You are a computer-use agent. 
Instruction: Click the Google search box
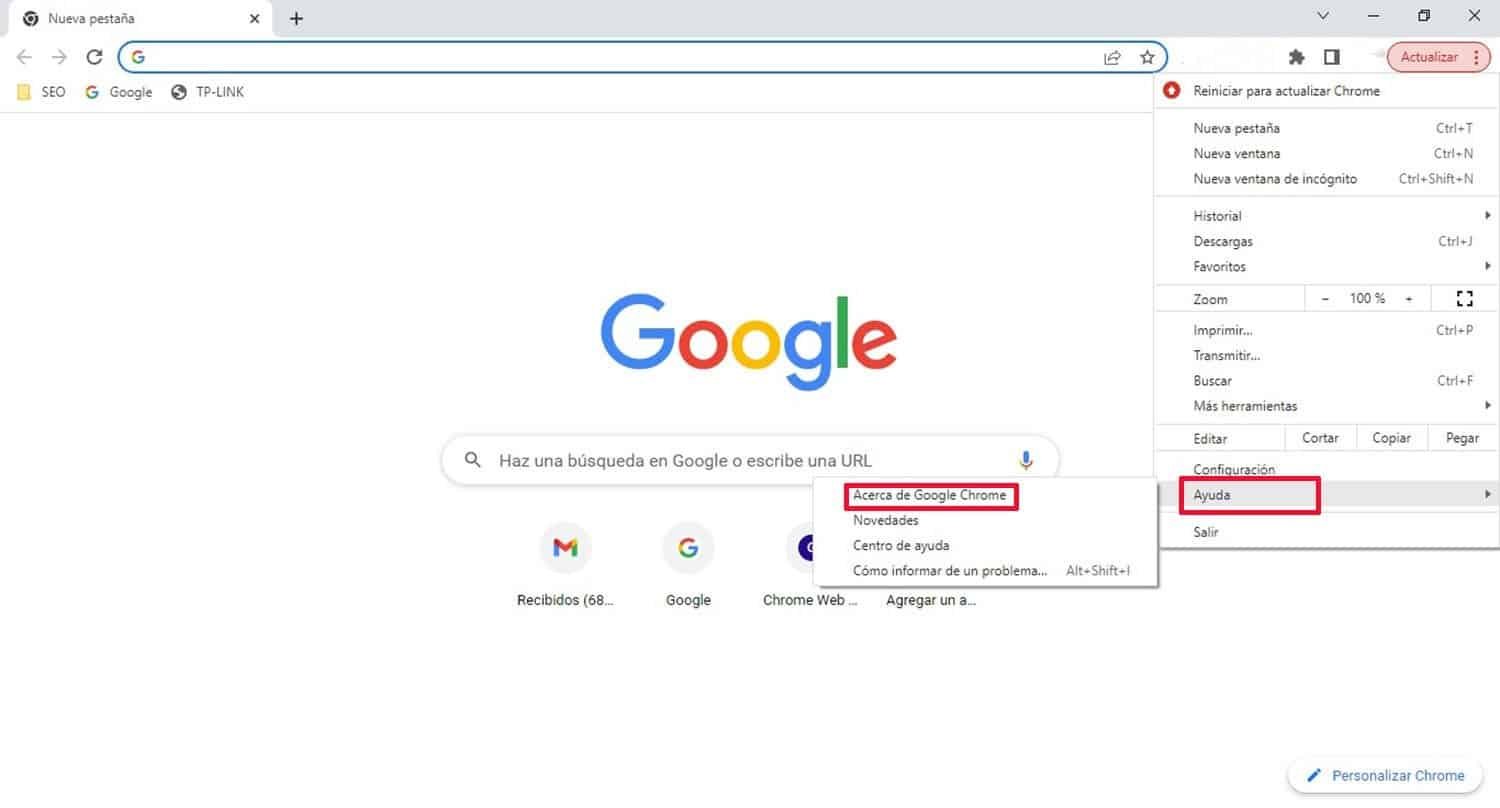750,460
